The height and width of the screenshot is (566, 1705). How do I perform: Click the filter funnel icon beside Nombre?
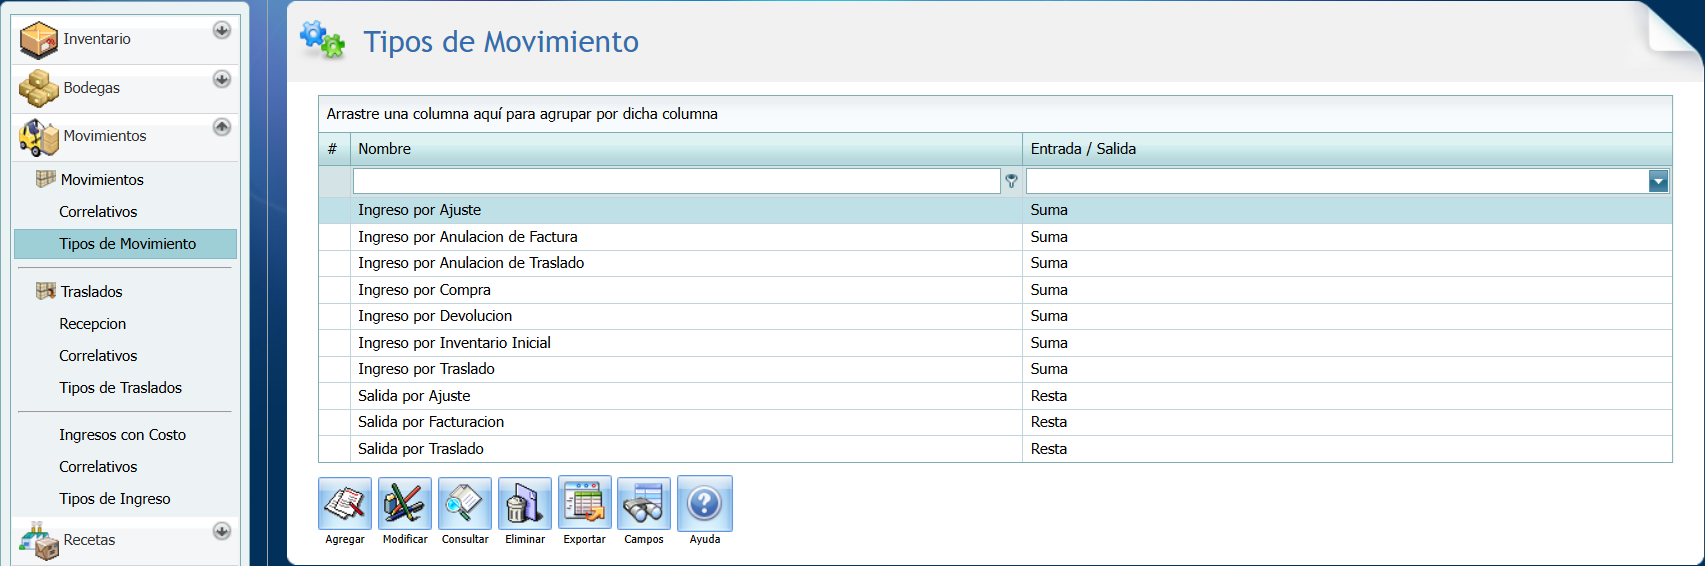tap(1011, 181)
